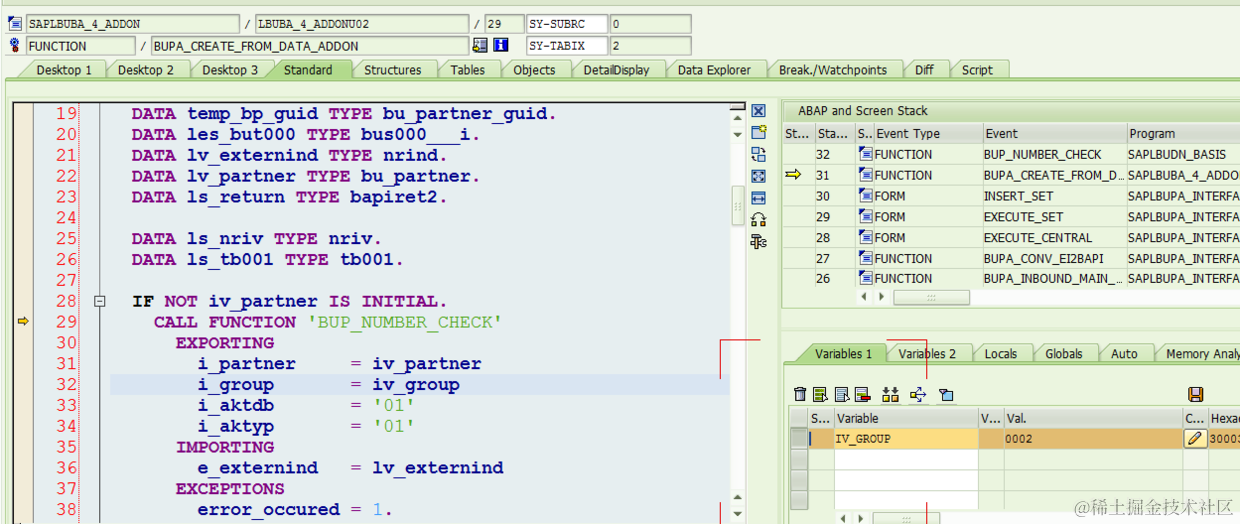
Task: Click the blue info icon beside BUPA_CREATE_FROM_DATA_ADDON
Action: pyautogui.click(x=501, y=45)
